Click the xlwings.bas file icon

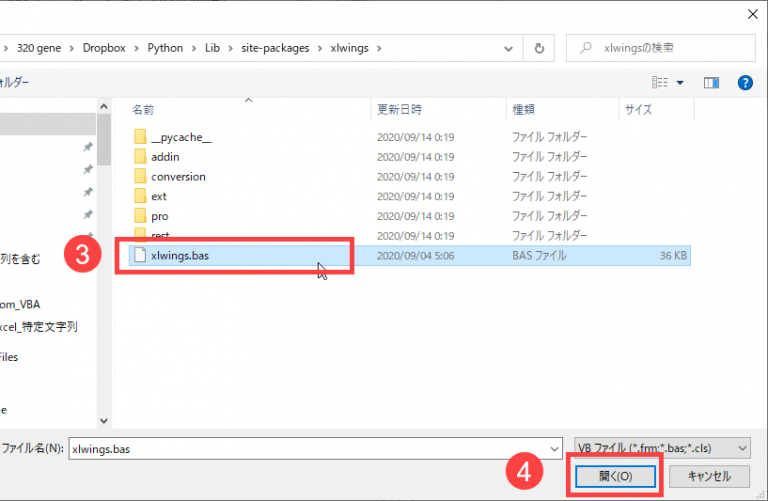click(140, 255)
